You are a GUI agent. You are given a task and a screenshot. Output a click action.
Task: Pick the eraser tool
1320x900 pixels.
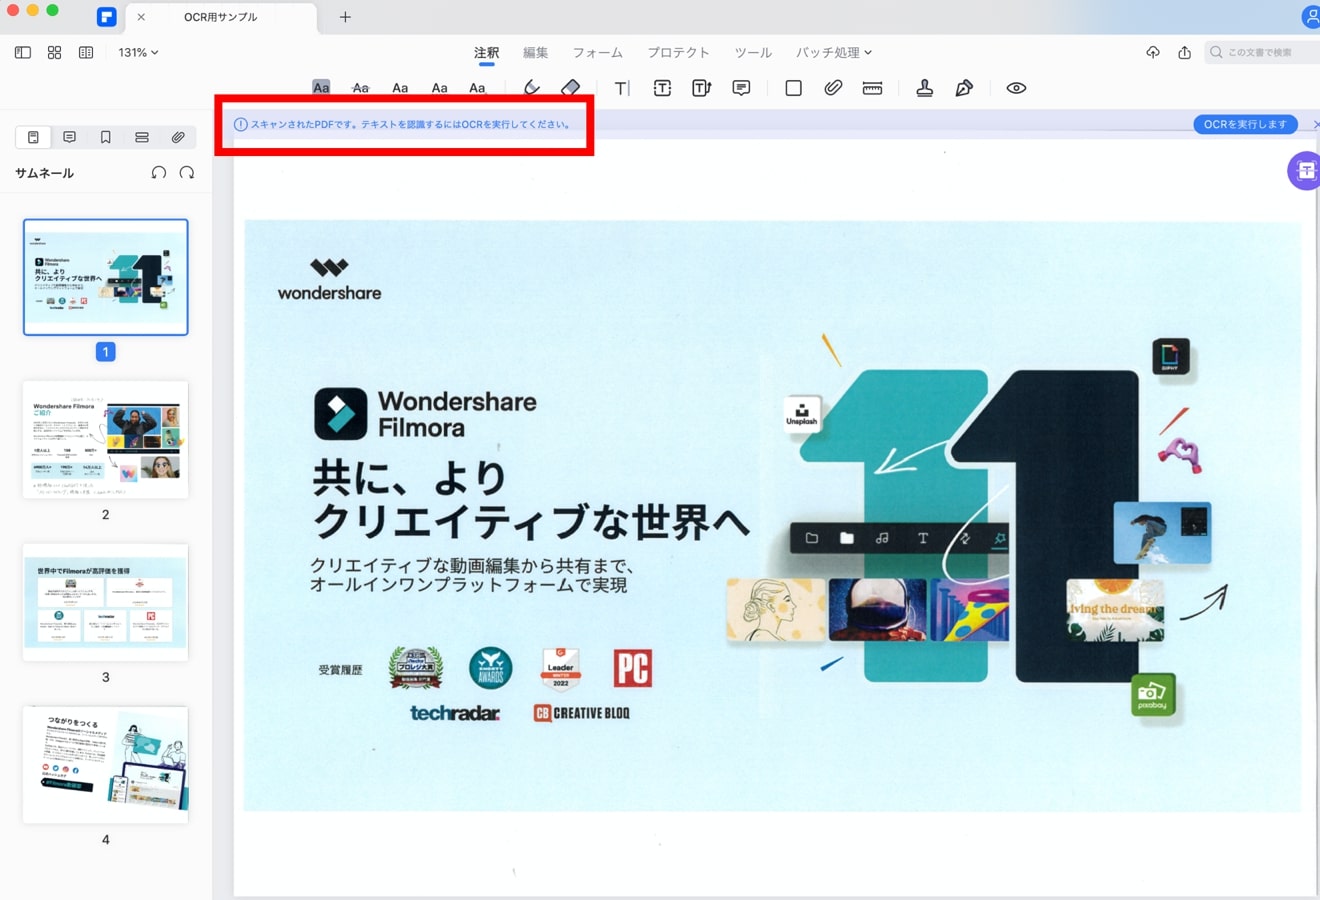click(570, 88)
